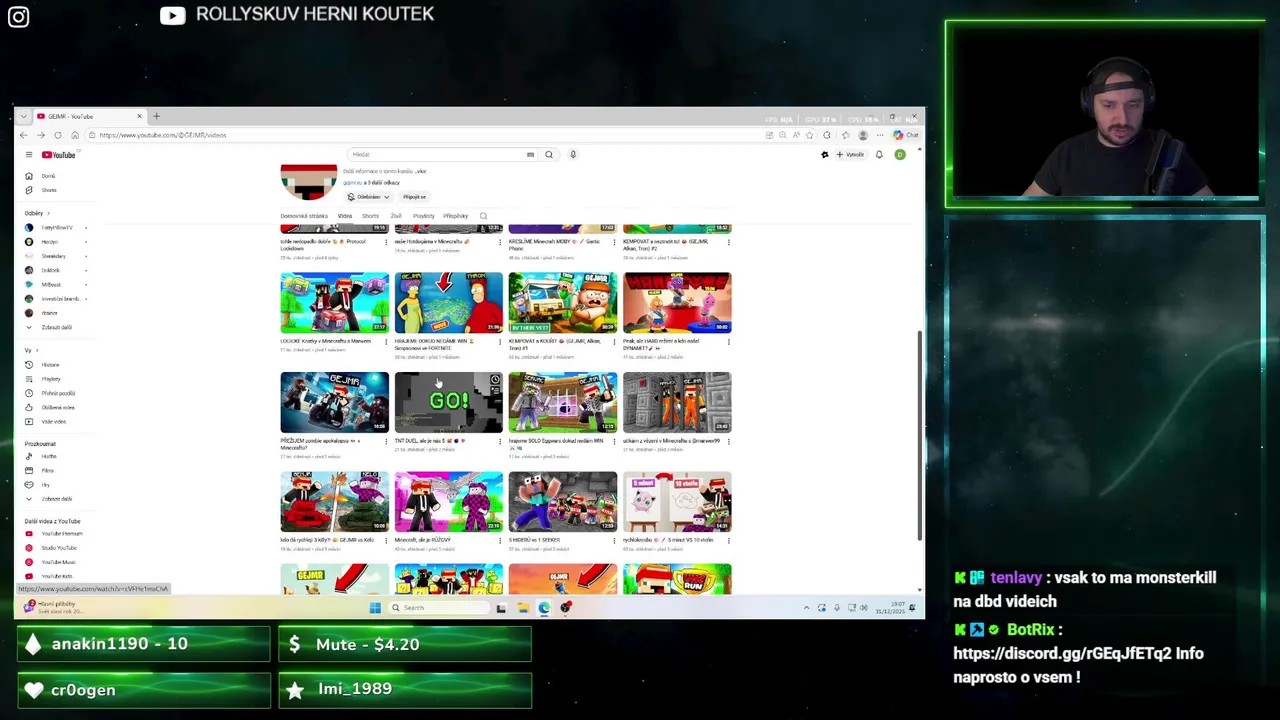The image size is (1280, 720).
Task: Open the GO! TNT DUEL video thumbnail
Action: tap(449, 402)
